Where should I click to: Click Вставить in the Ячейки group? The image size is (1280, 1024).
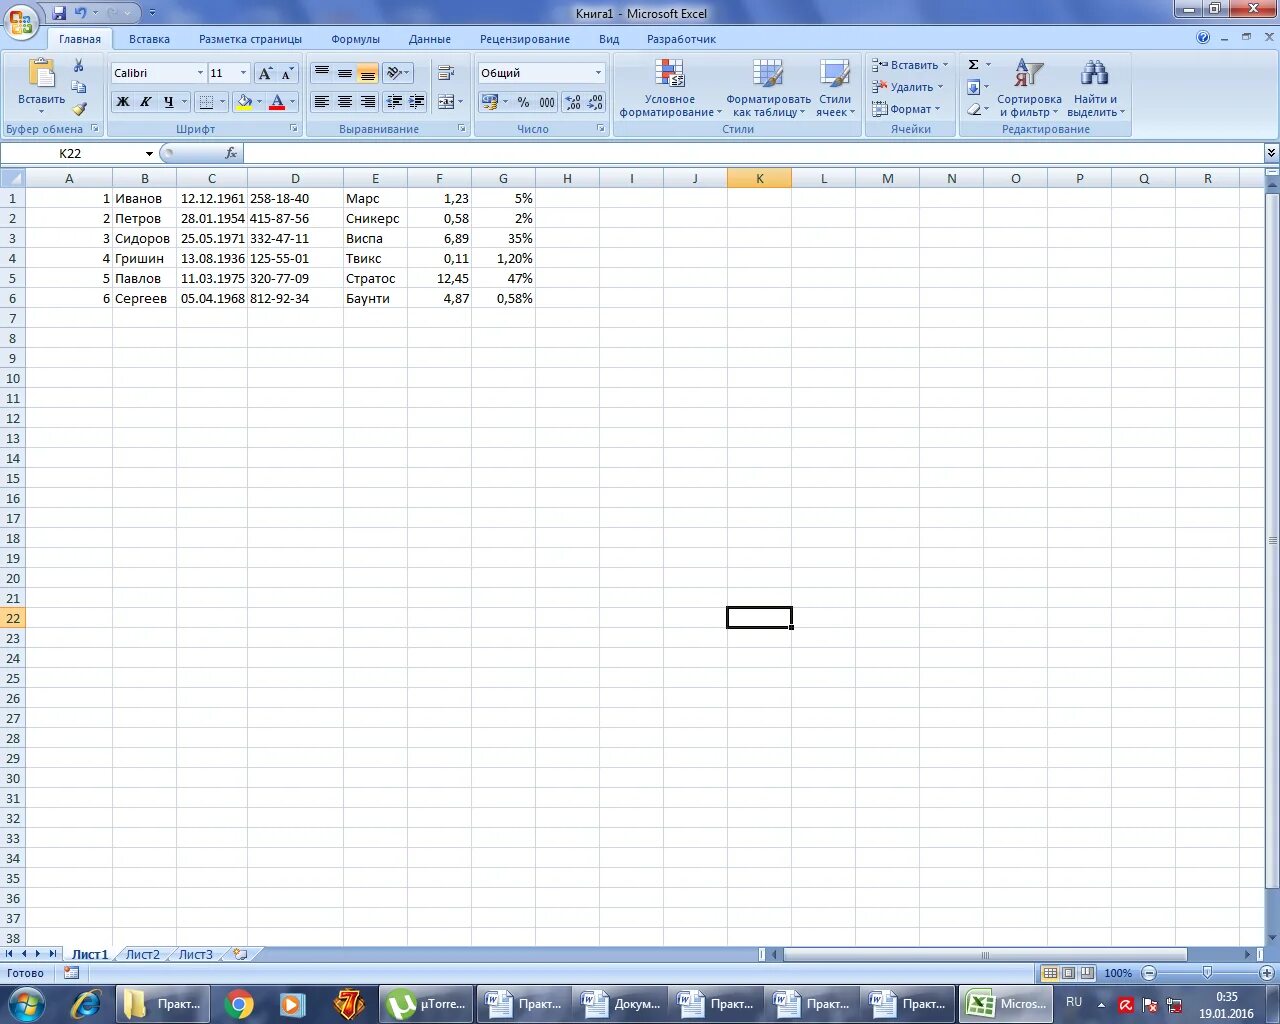908,65
